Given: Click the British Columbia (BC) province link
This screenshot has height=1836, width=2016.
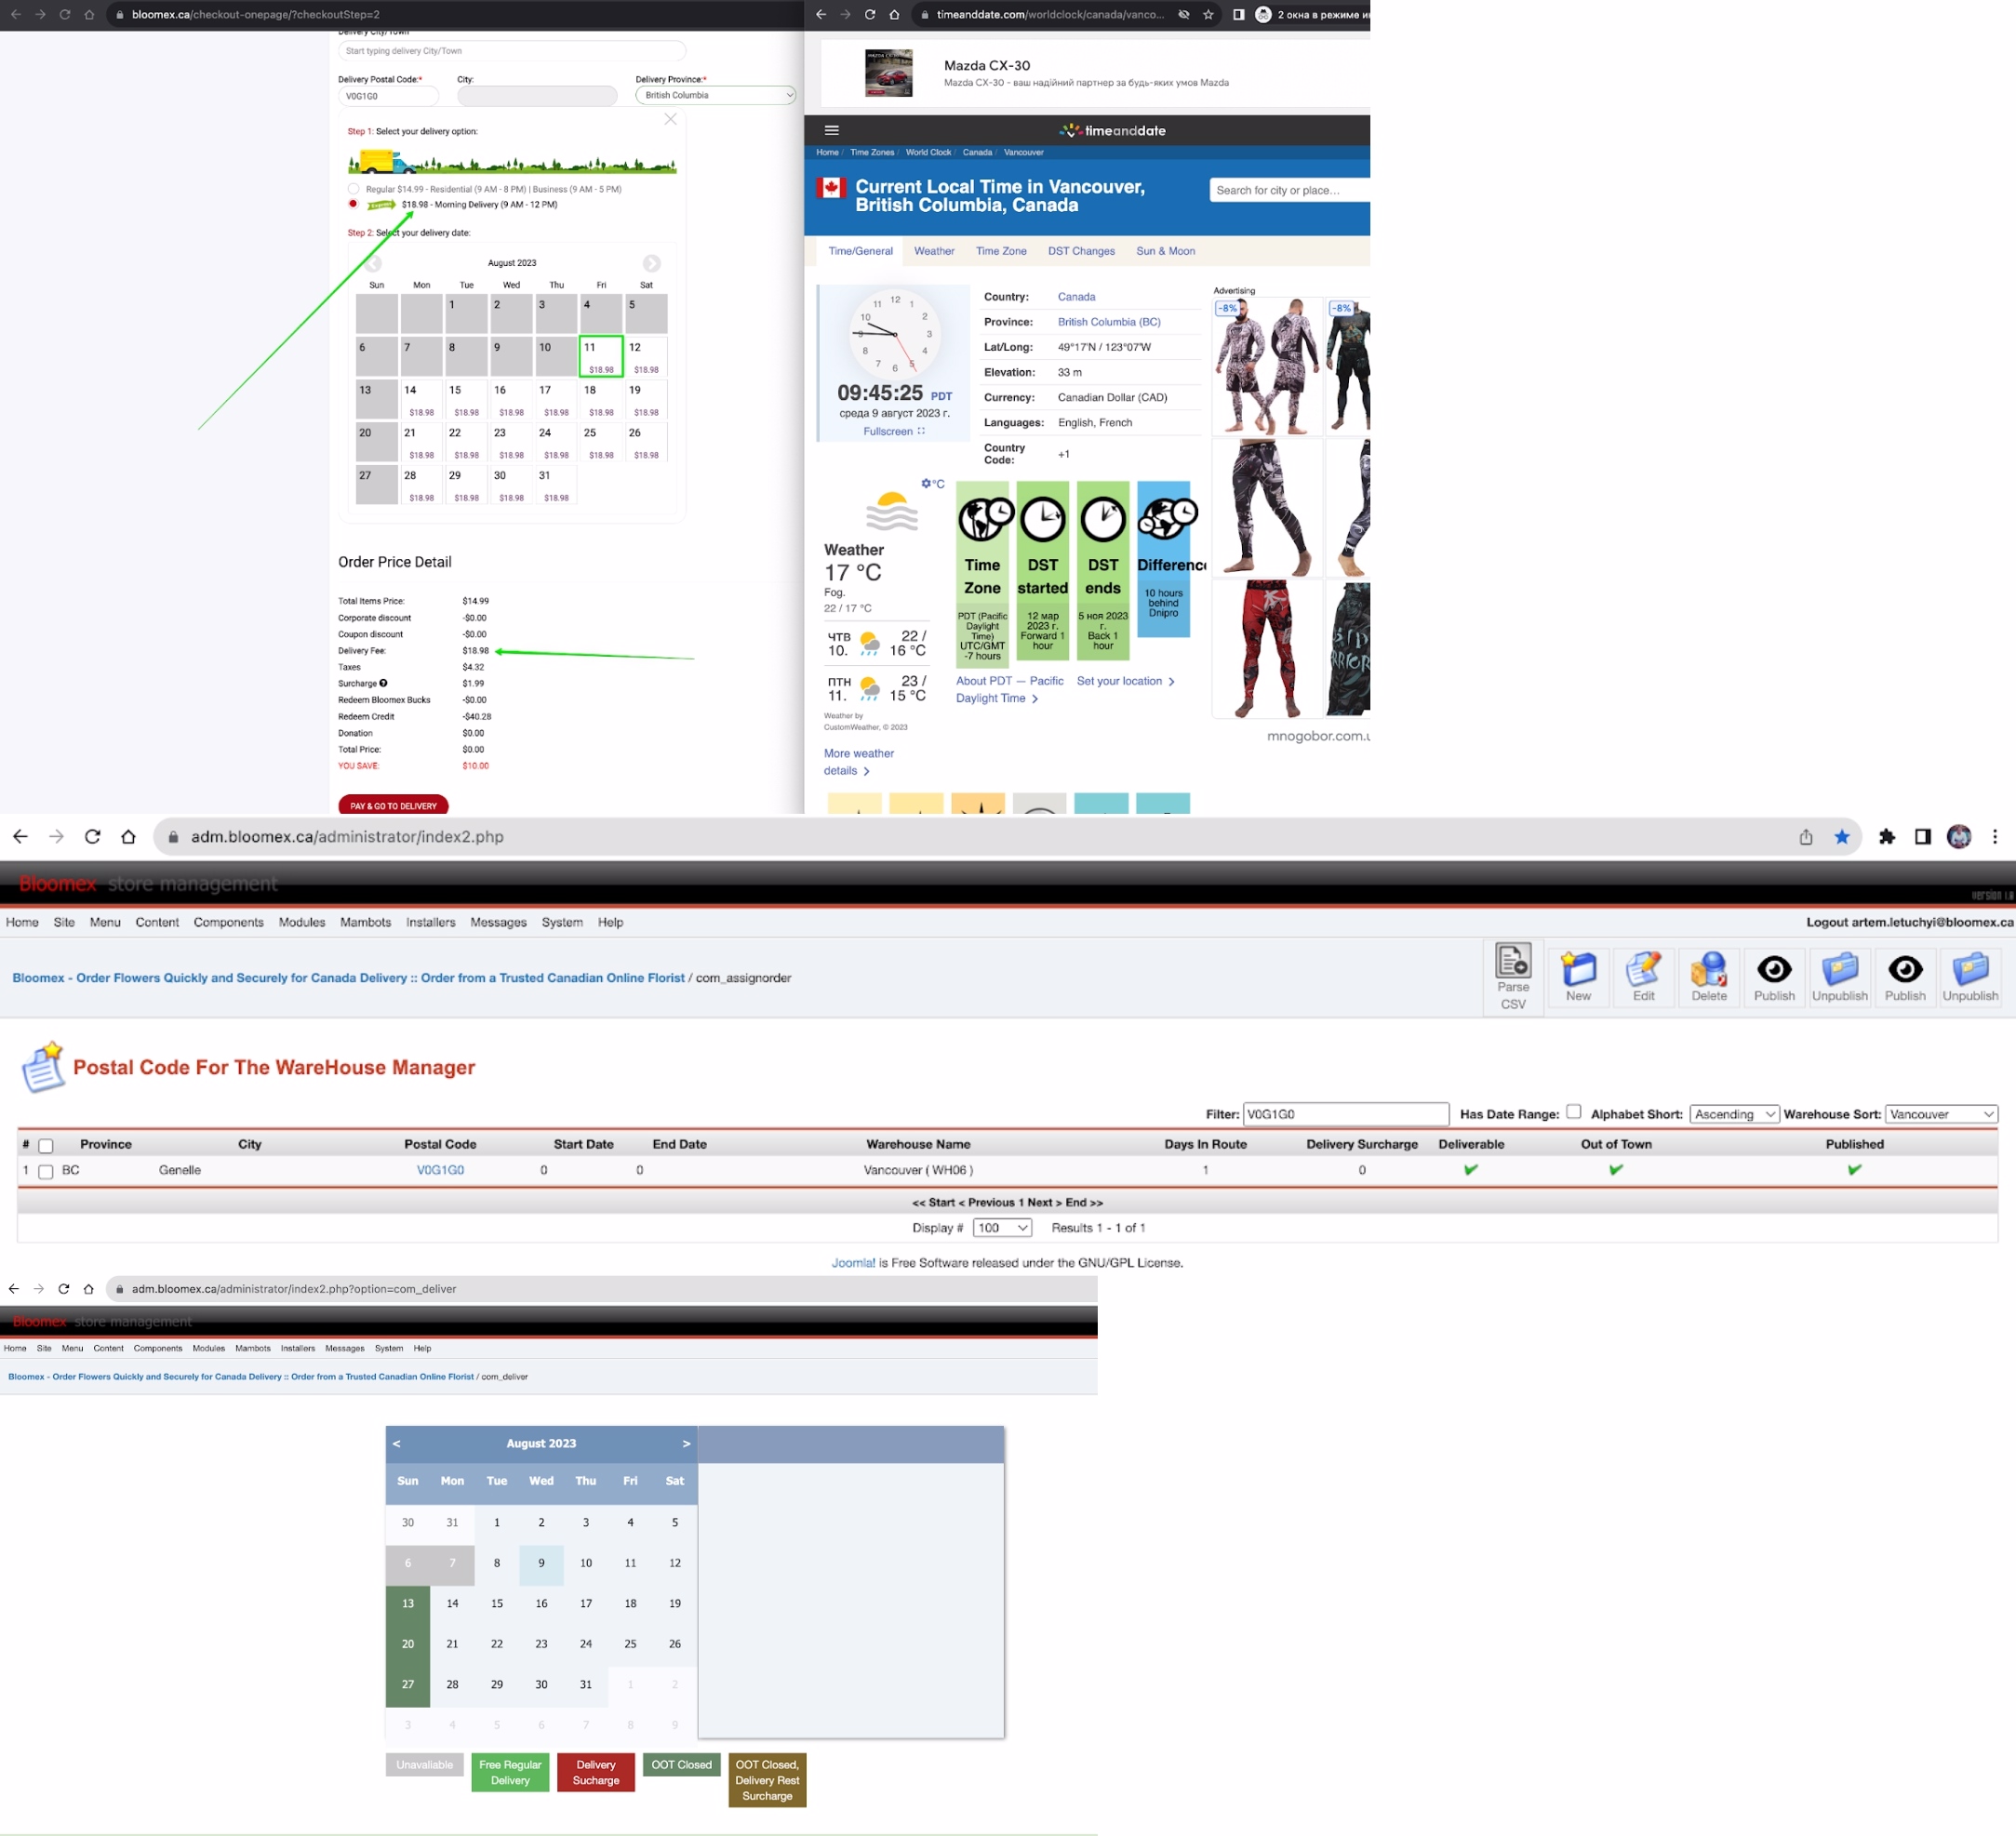Looking at the screenshot, I should 1109,322.
